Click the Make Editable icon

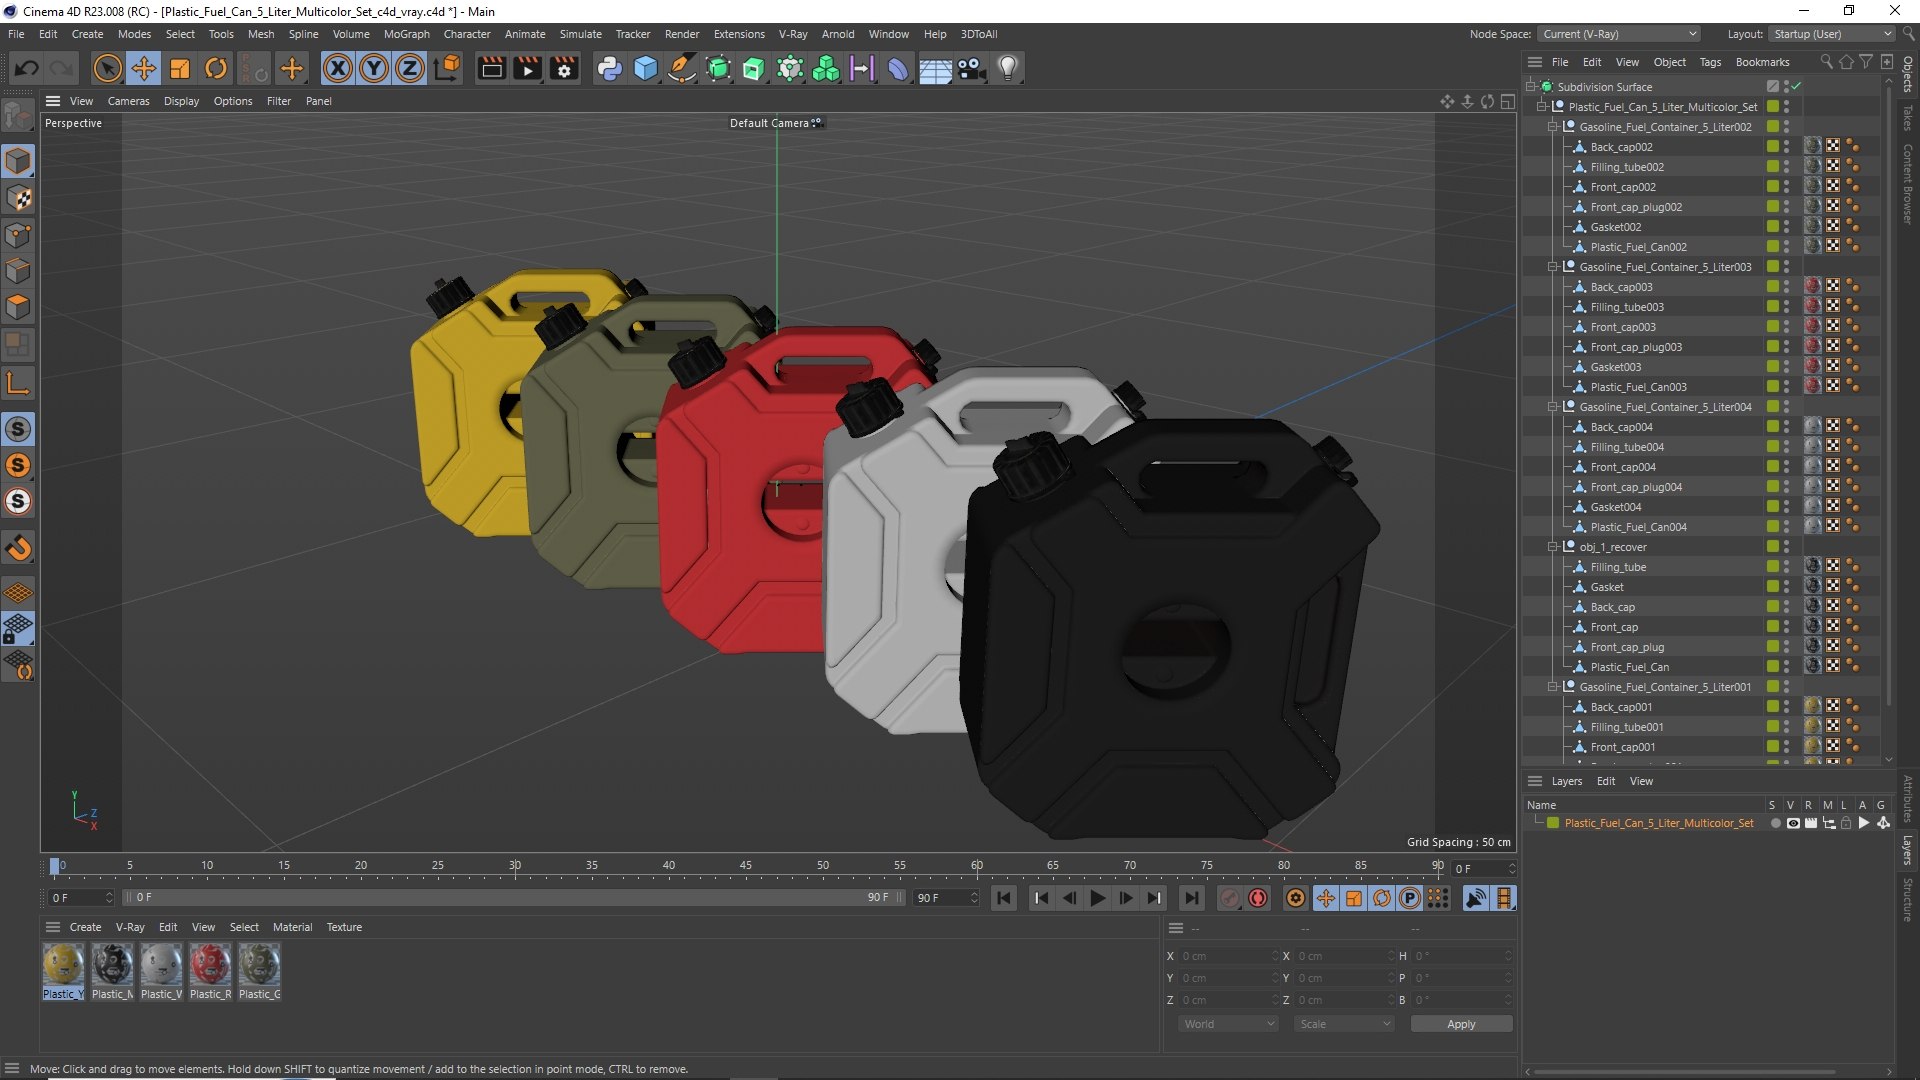point(18,116)
